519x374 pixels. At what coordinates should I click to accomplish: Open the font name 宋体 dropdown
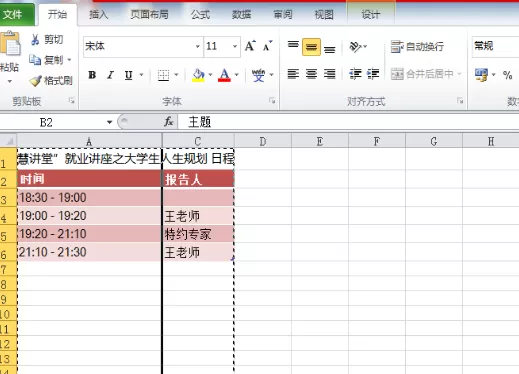pos(198,46)
